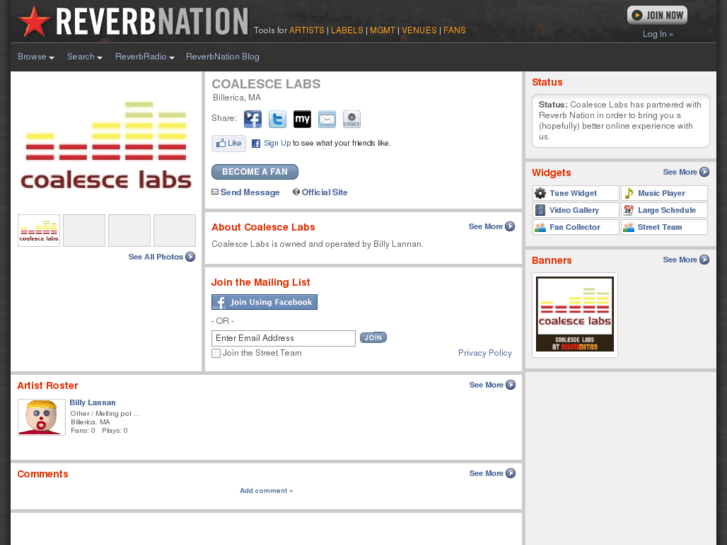727x545 pixels.
Task: Open the Coalesce Labs banner image
Action: tap(575, 314)
